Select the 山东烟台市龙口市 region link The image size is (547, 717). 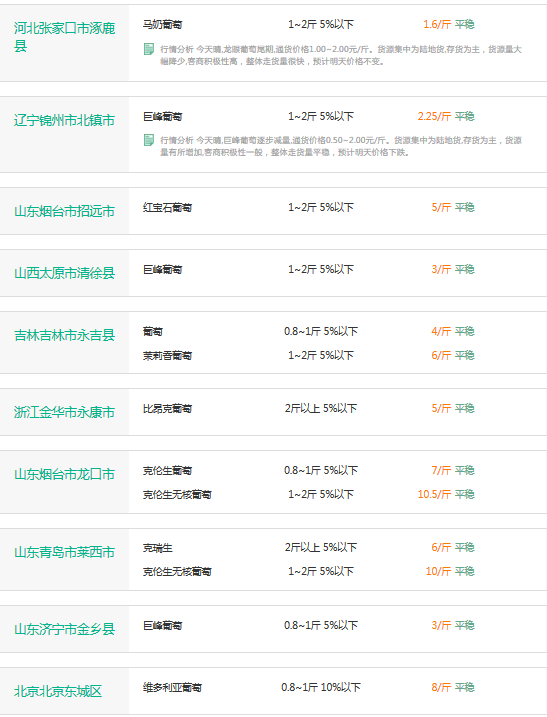(64, 475)
